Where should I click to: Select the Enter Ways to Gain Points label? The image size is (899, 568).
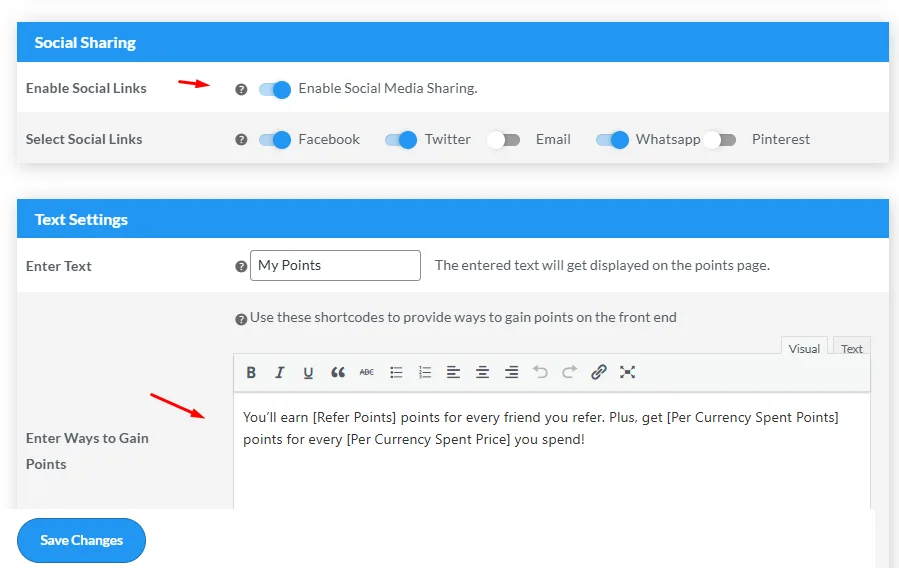(87, 451)
